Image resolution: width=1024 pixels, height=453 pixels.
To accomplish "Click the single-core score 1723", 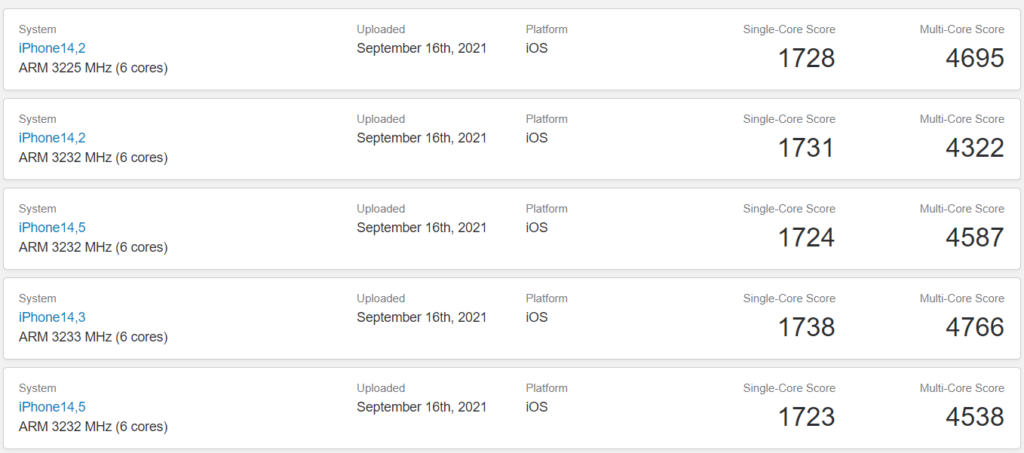I will (806, 417).
